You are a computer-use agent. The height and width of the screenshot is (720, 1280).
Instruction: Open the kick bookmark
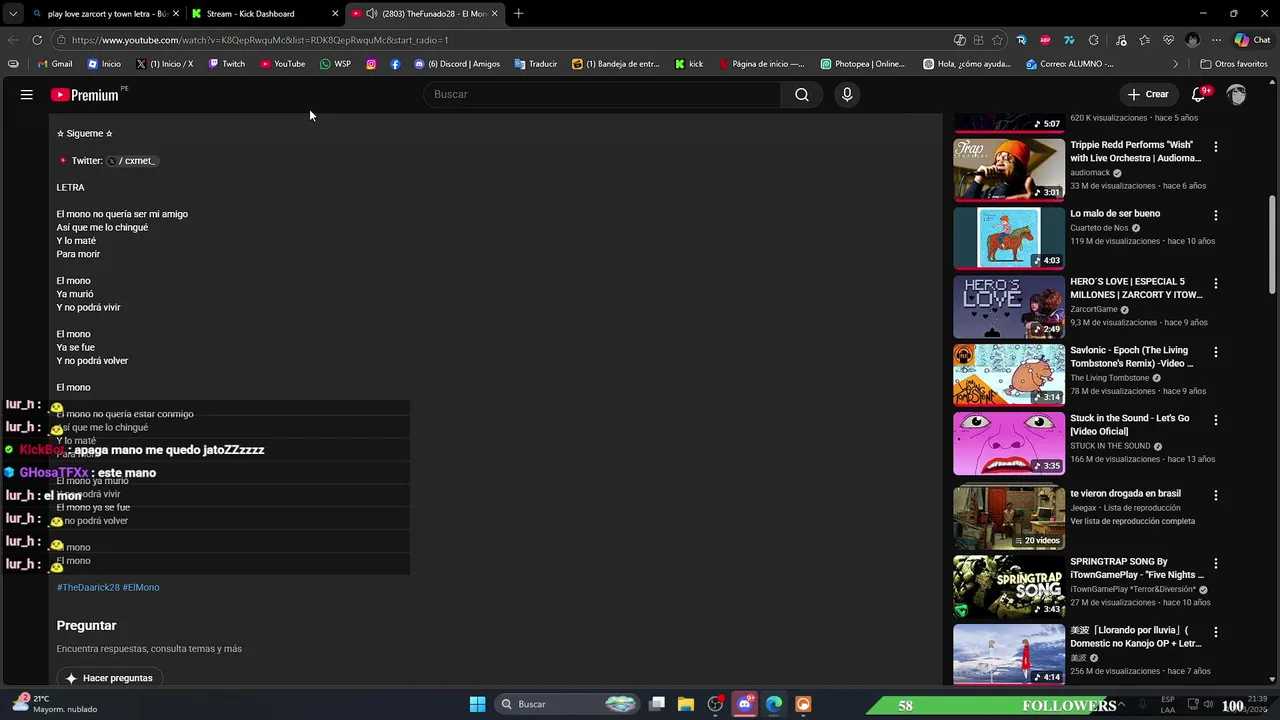(x=689, y=64)
